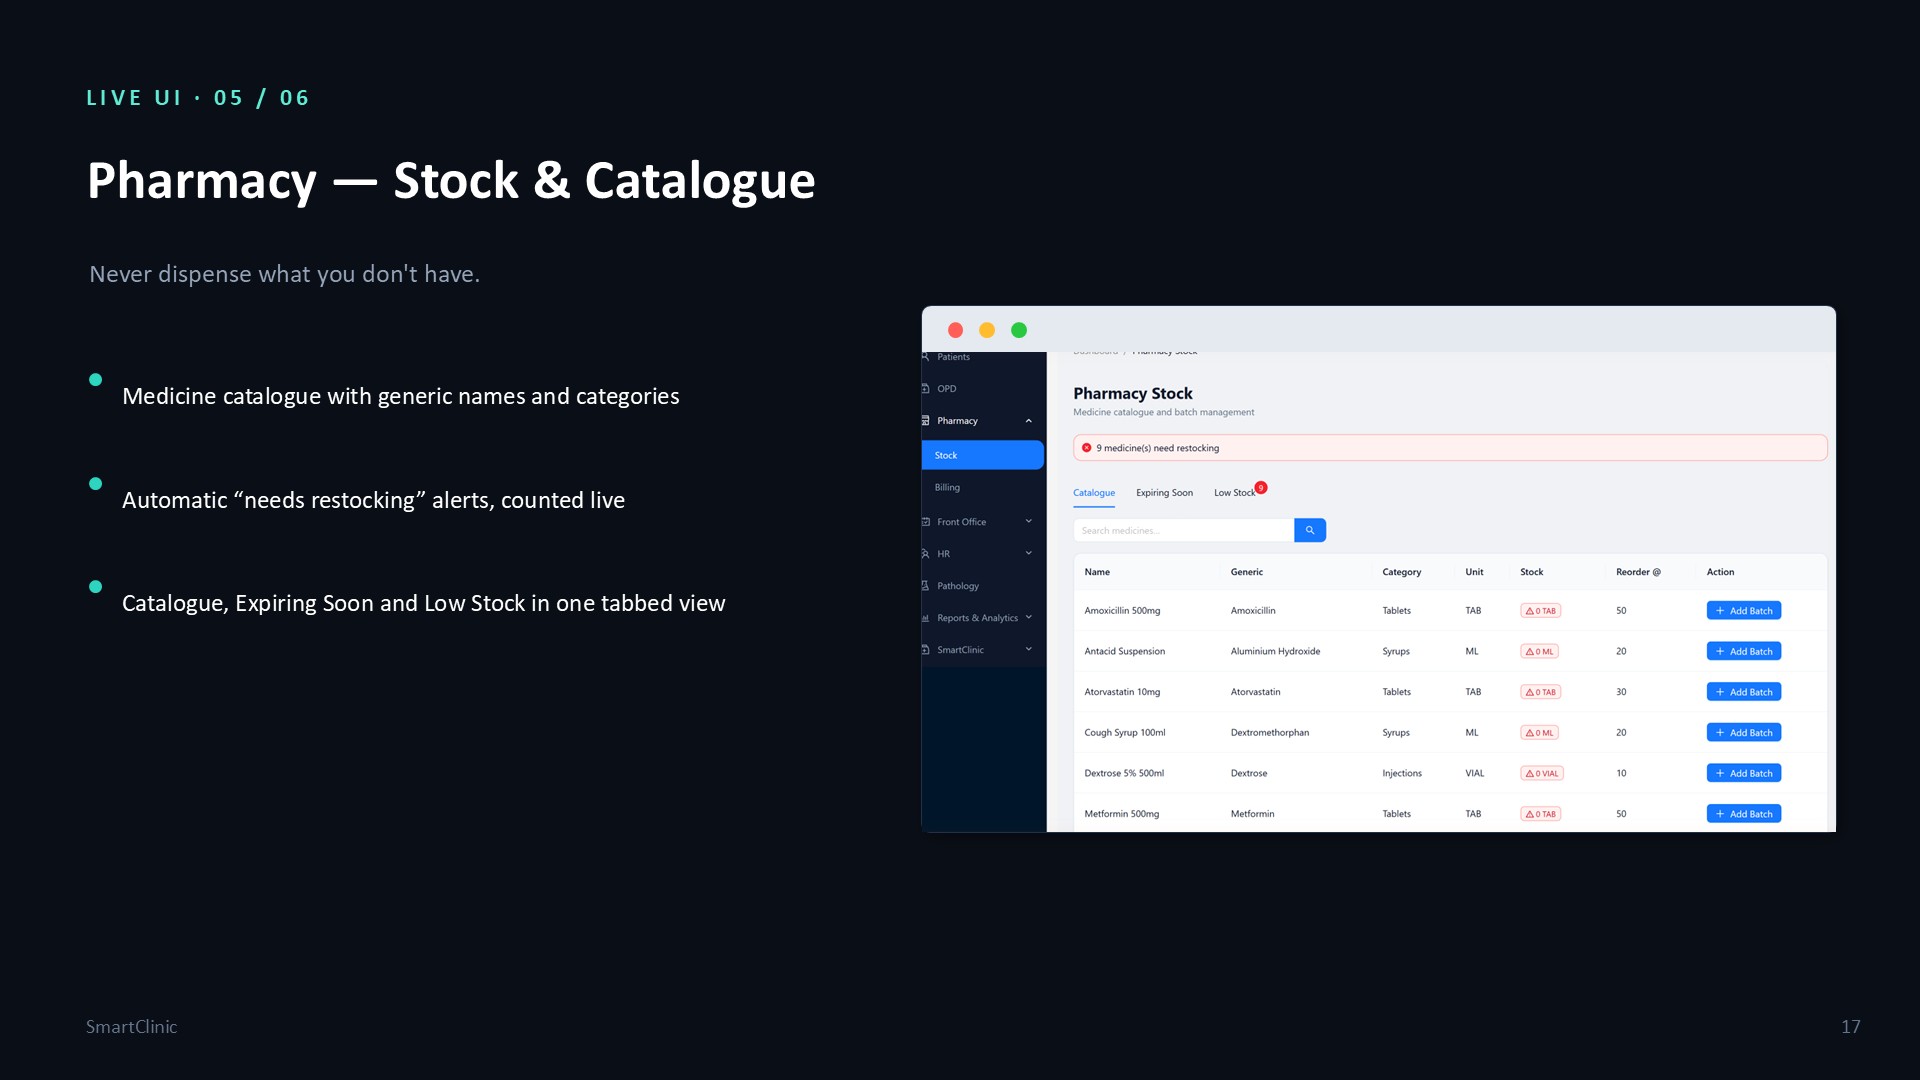Add Batch for Dextrose 5% 500ml
Viewport: 1920px width, 1080px height.
1743,773
